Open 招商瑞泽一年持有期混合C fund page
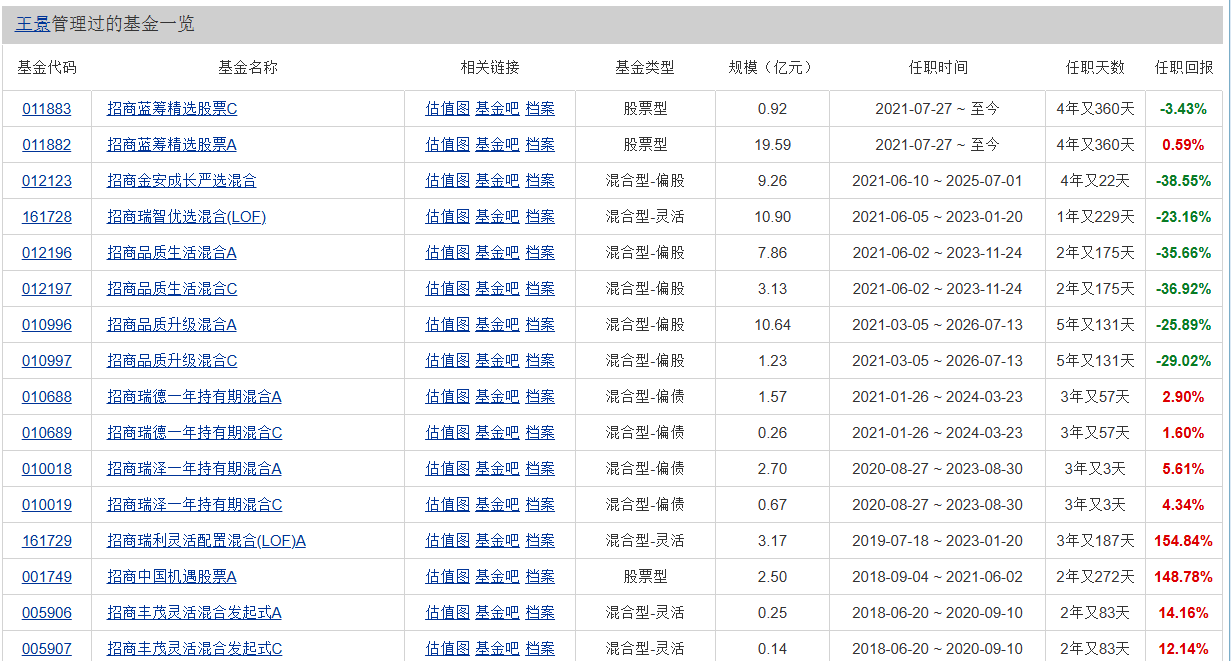Image resolution: width=1231 pixels, height=661 pixels. 195,505
